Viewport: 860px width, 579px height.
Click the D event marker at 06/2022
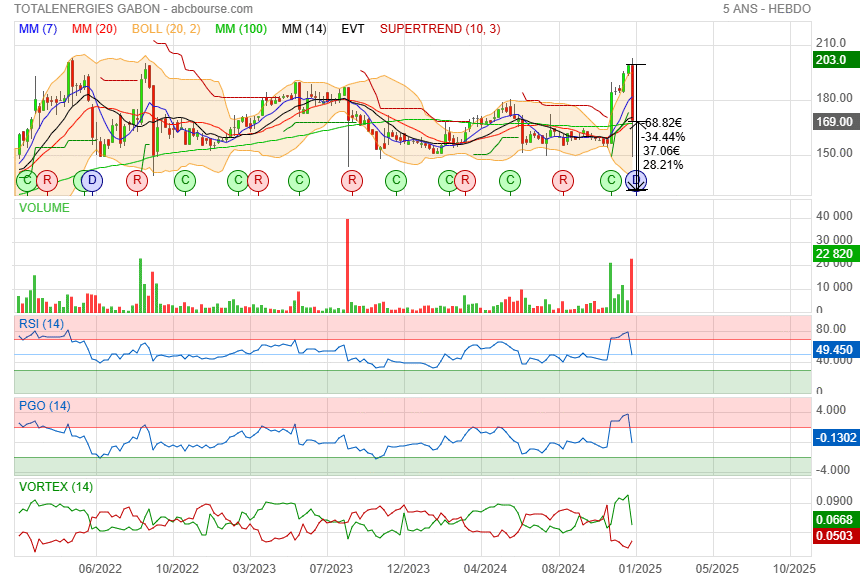click(92, 180)
